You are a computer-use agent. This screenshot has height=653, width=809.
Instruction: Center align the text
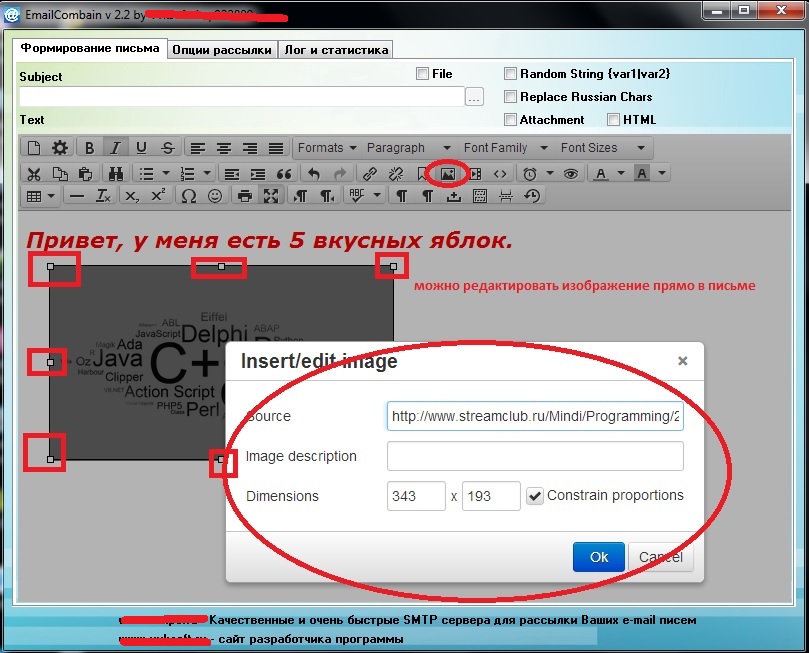(x=223, y=148)
